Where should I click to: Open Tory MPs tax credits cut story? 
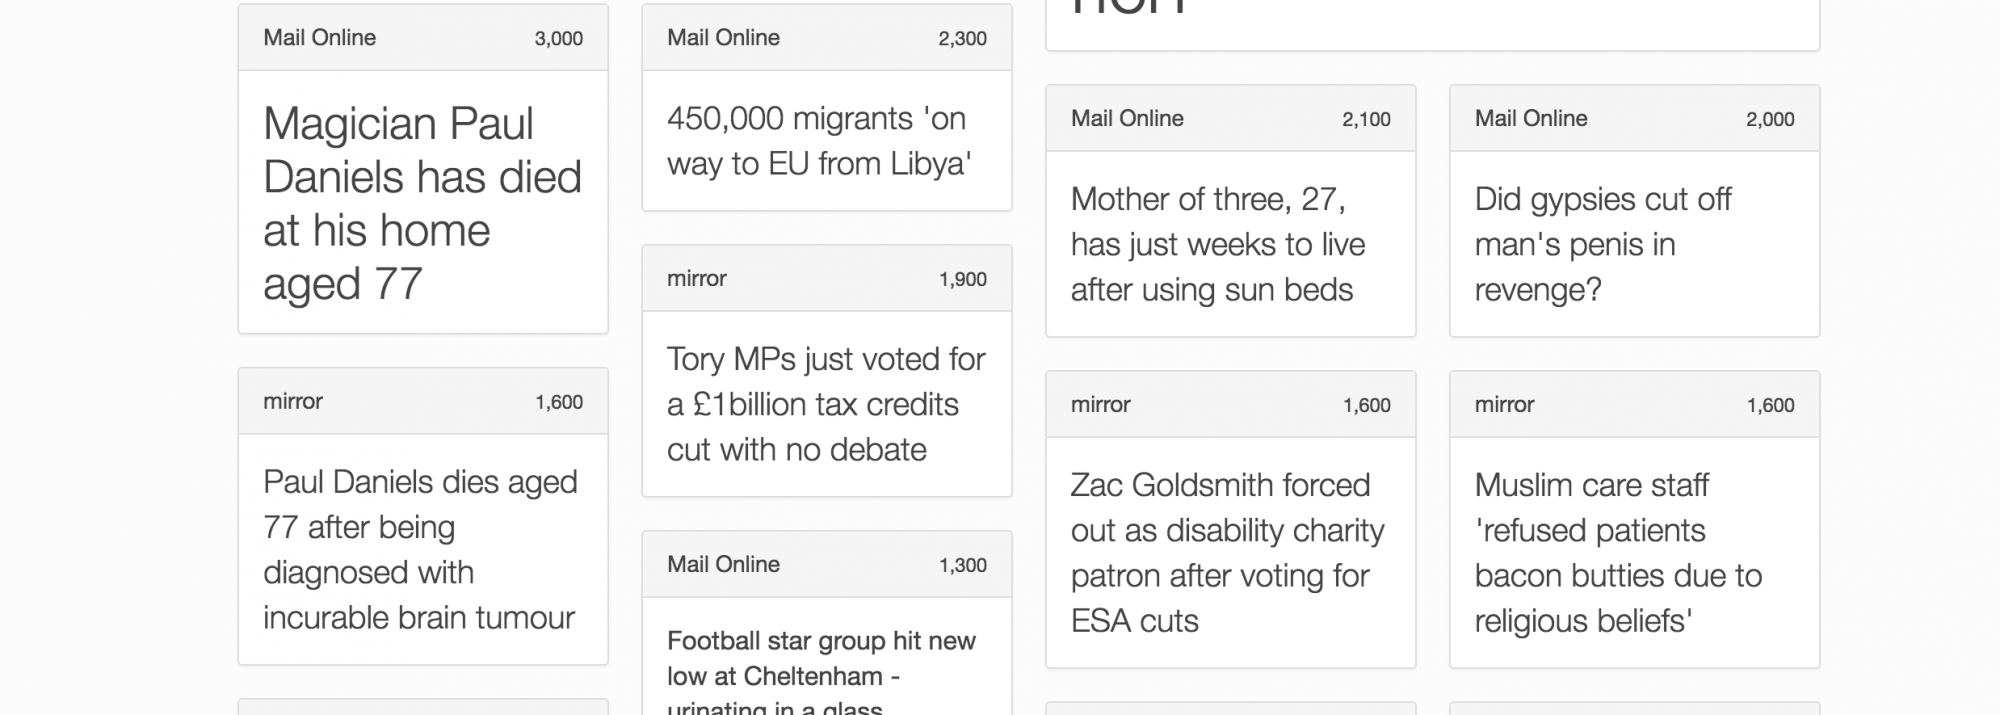(826, 404)
